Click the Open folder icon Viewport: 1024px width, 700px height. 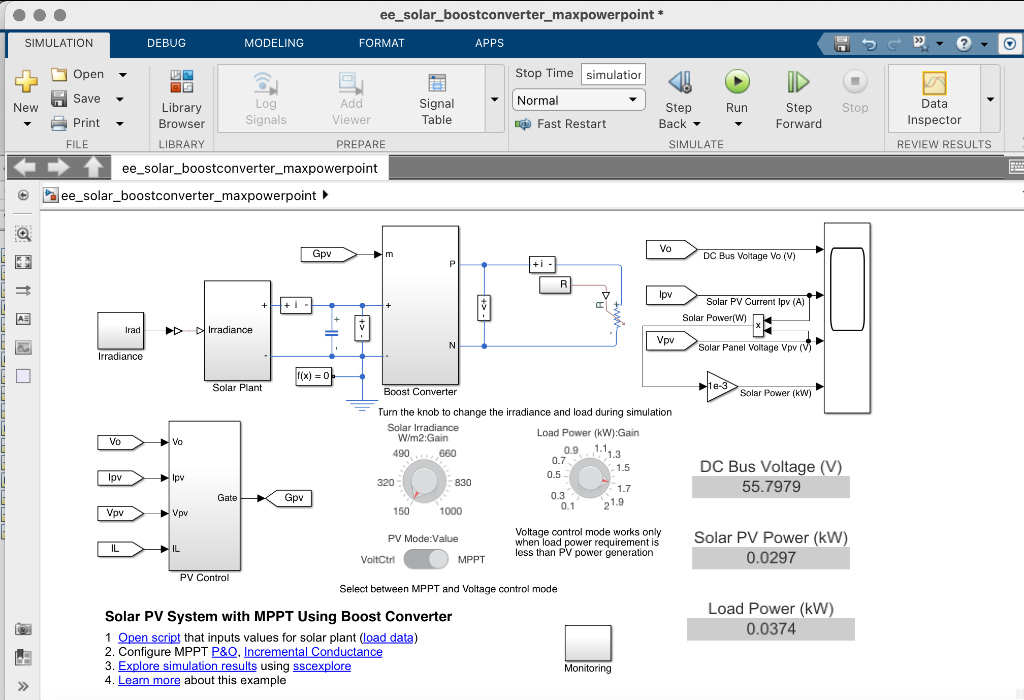pos(59,74)
